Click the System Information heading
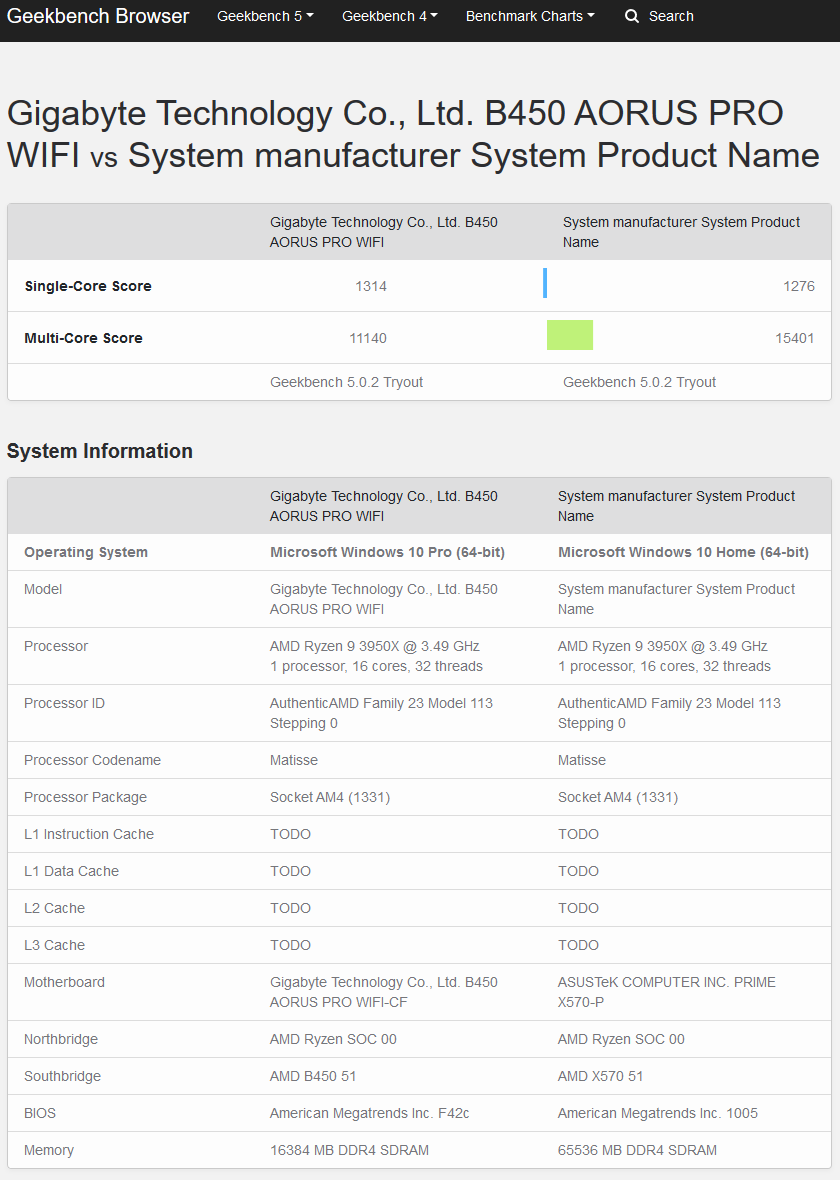The height and width of the screenshot is (1180, 840). [x=100, y=451]
